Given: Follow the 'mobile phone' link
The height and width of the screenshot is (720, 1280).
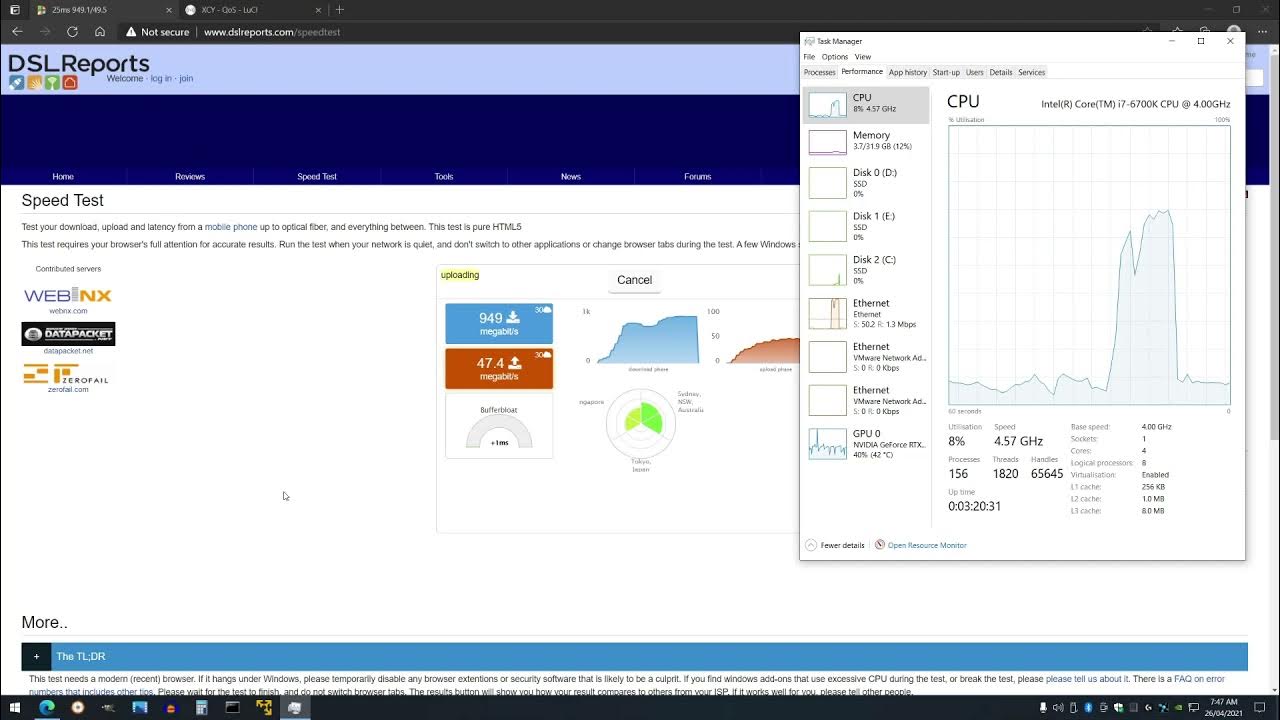Looking at the screenshot, I should tap(231, 227).
